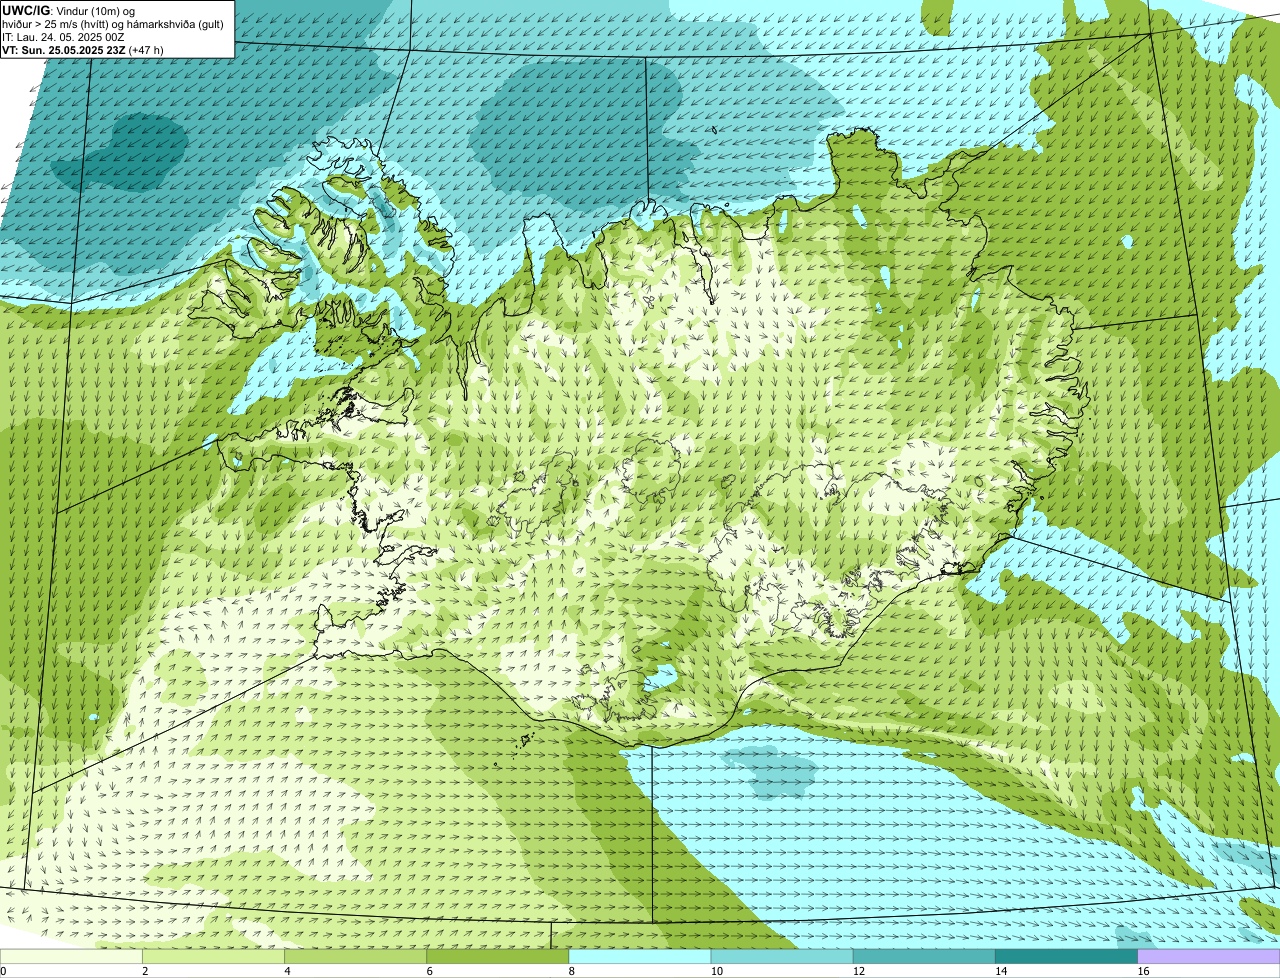
Task: Pick the 4–6 m/s green scale segment
Action: point(355,956)
